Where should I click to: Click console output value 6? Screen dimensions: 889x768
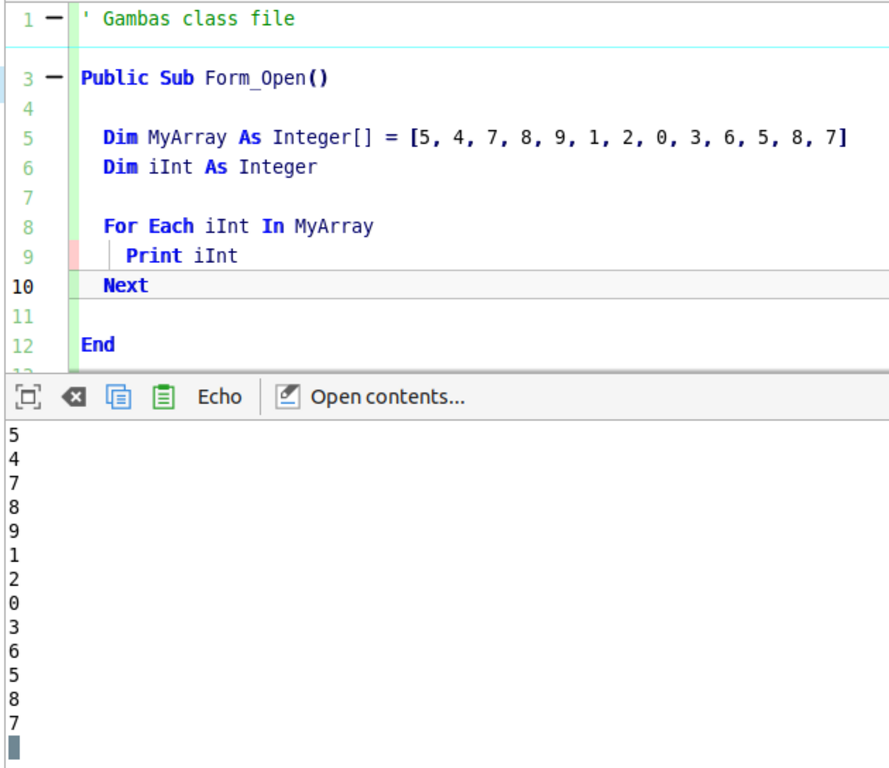(x=14, y=651)
